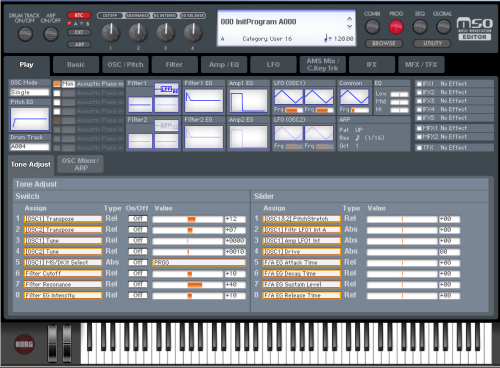500x368 pixels.
Task: Adjust the EQ Low gain slider
Action: coord(399,94)
